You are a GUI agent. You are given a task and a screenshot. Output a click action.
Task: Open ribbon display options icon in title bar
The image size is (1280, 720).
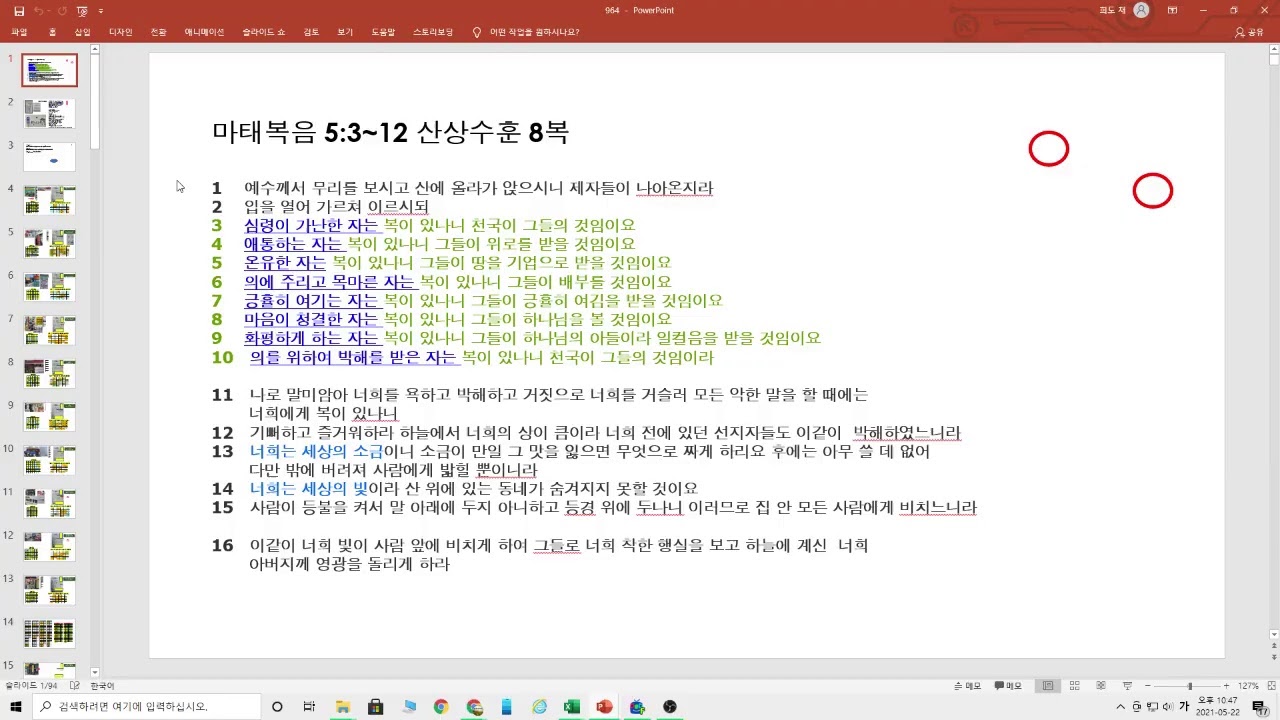[x=1172, y=10]
